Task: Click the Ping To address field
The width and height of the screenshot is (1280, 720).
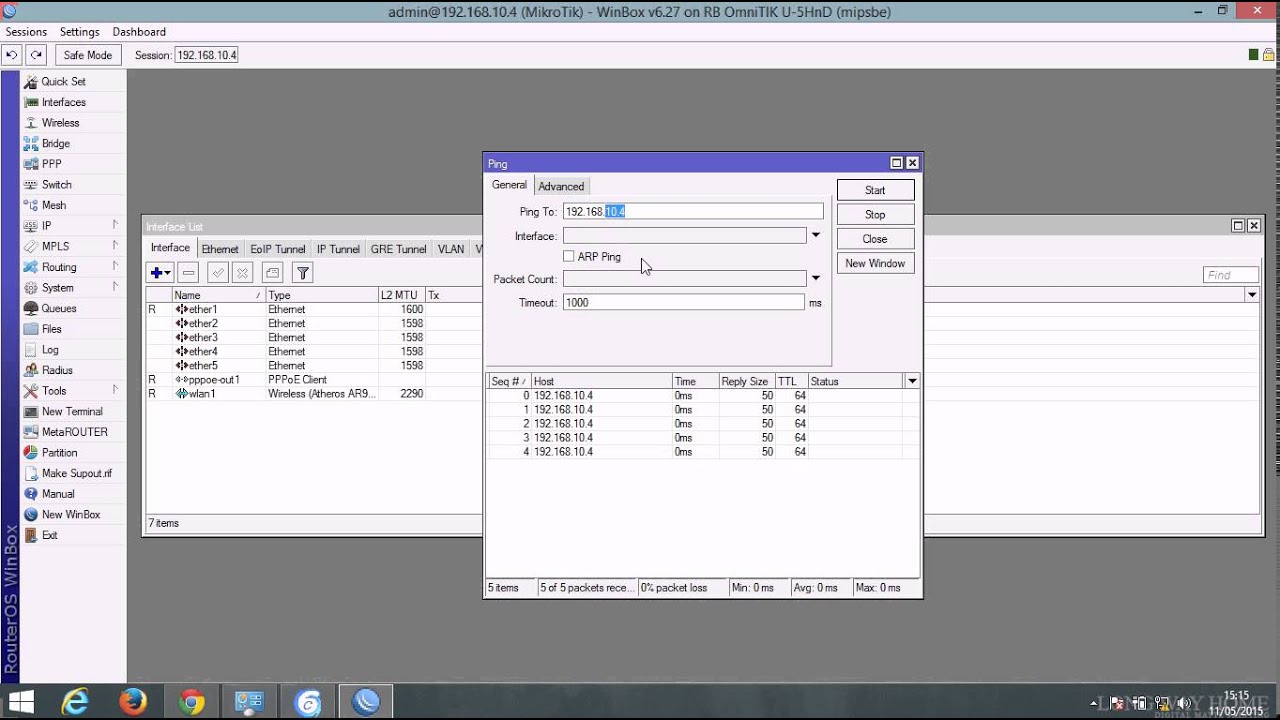Action: [693, 211]
